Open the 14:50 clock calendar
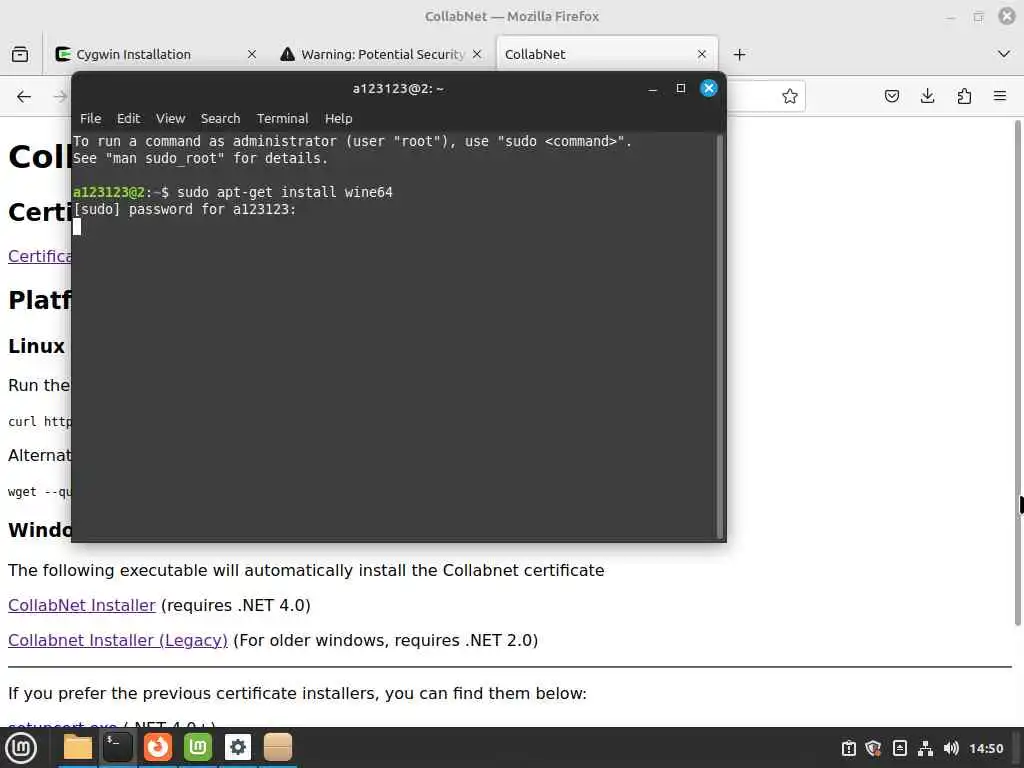Viewport: 1024px width, 768px height. click(x=986, y=748)
